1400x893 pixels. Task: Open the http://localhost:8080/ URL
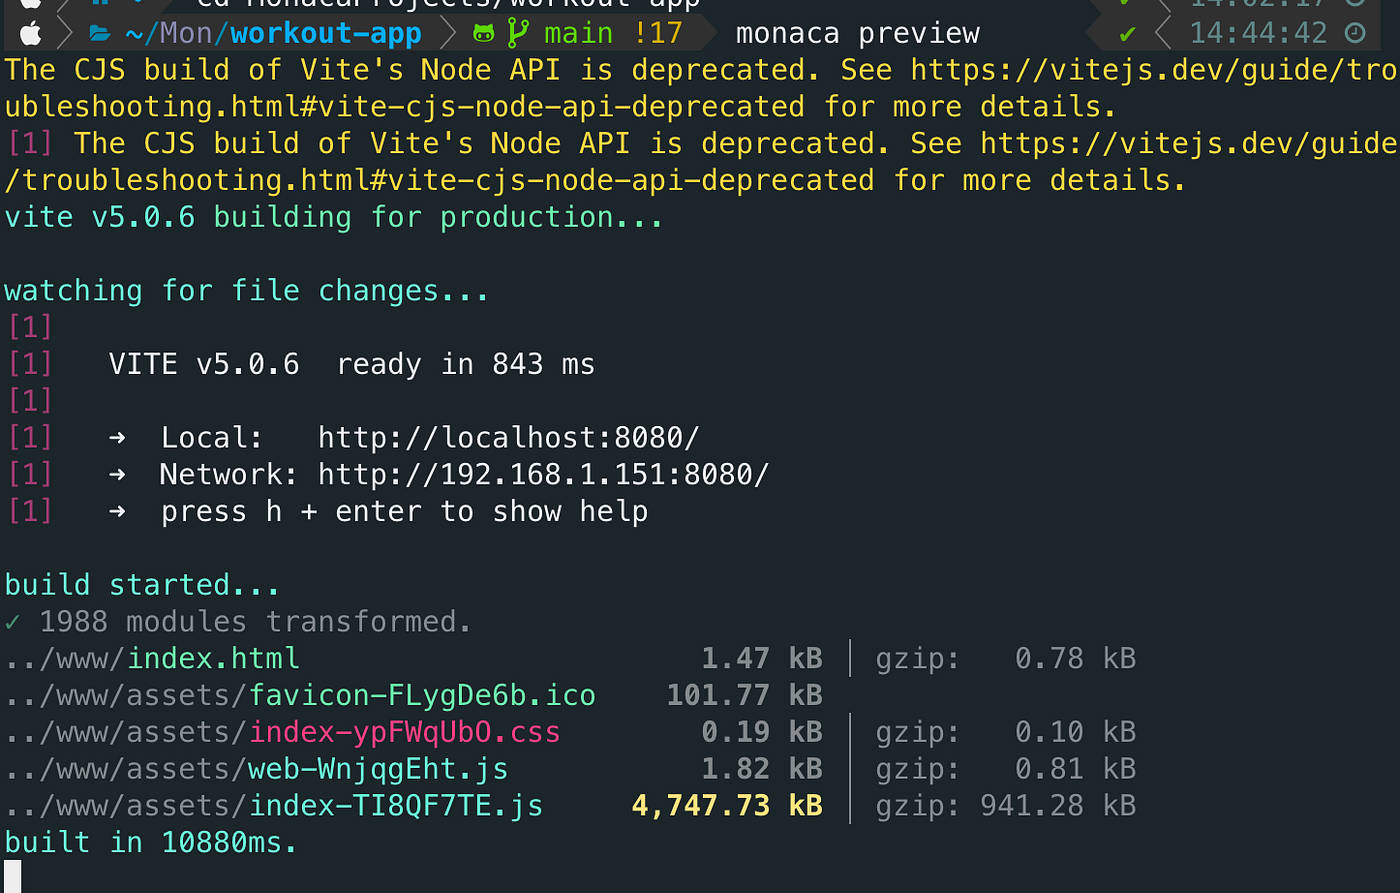point(509,438)
